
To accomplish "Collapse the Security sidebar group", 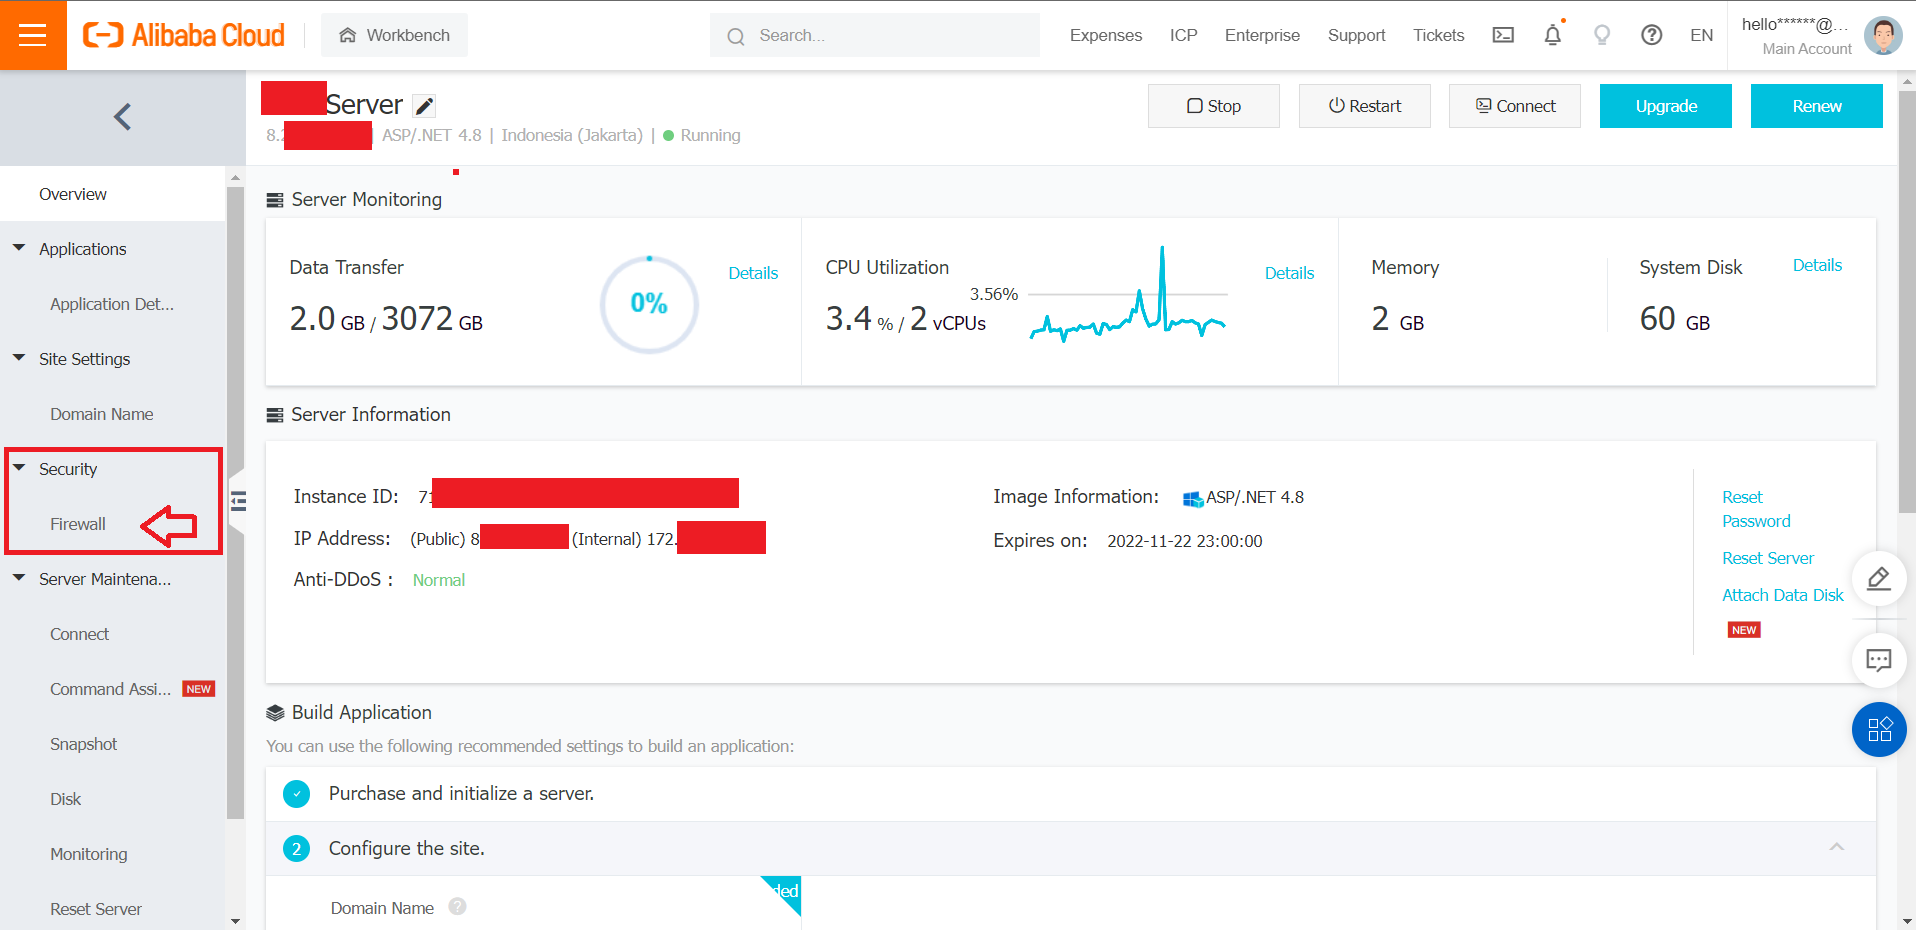I will 19,468.
